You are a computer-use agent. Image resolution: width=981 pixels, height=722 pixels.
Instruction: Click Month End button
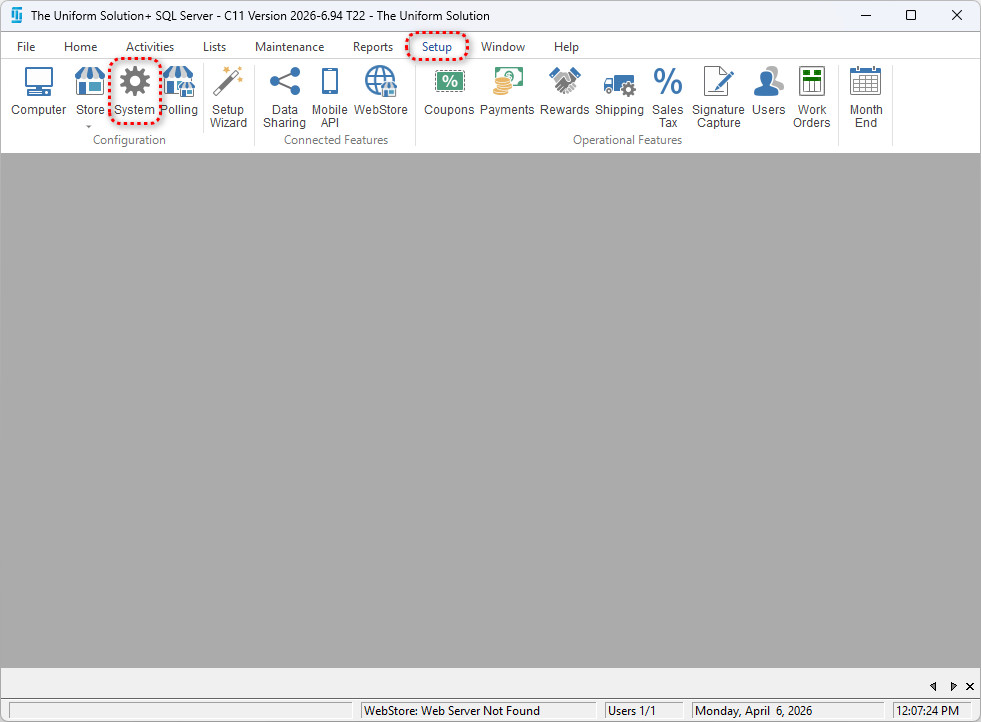tap(865, 97)
